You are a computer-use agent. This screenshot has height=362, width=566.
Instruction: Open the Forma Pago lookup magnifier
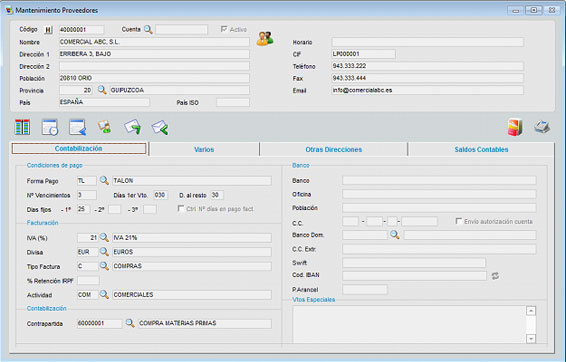pos(104,180)
